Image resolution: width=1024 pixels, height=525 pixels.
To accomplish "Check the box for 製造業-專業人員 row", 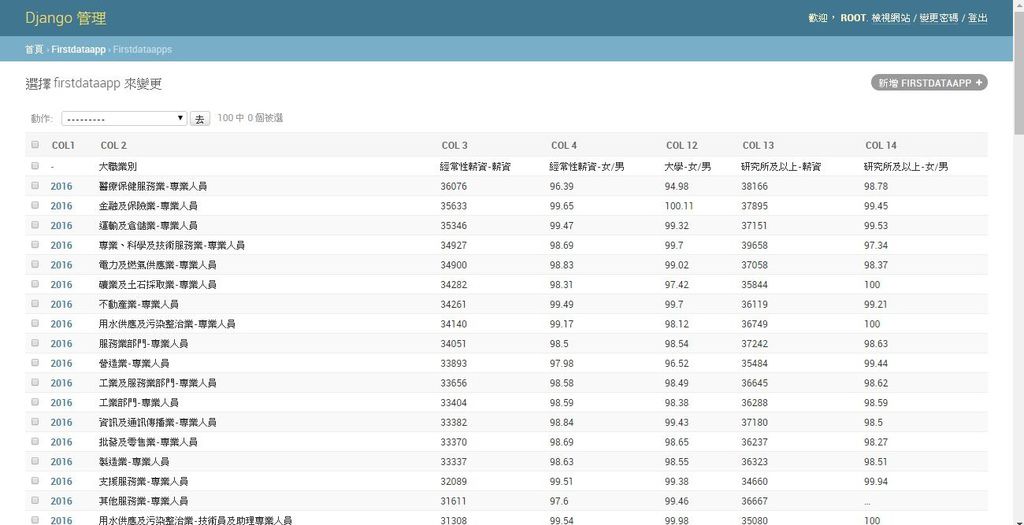I will click(35, 461).
